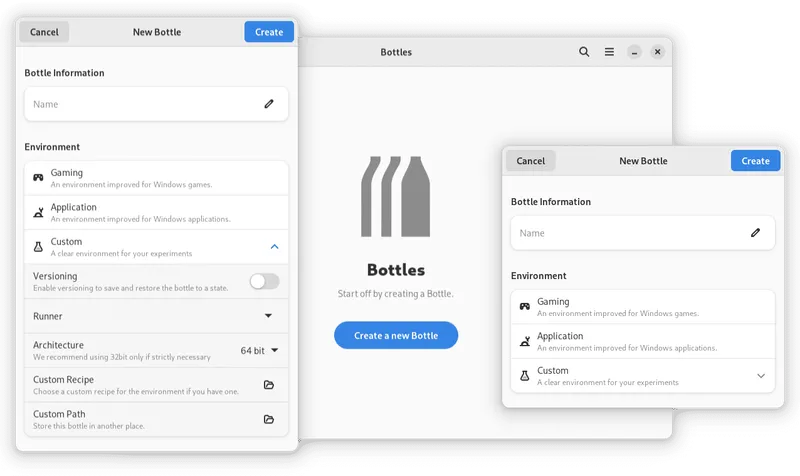
Task: Open the Runner dropdown
Action: [x=156, y=316]
